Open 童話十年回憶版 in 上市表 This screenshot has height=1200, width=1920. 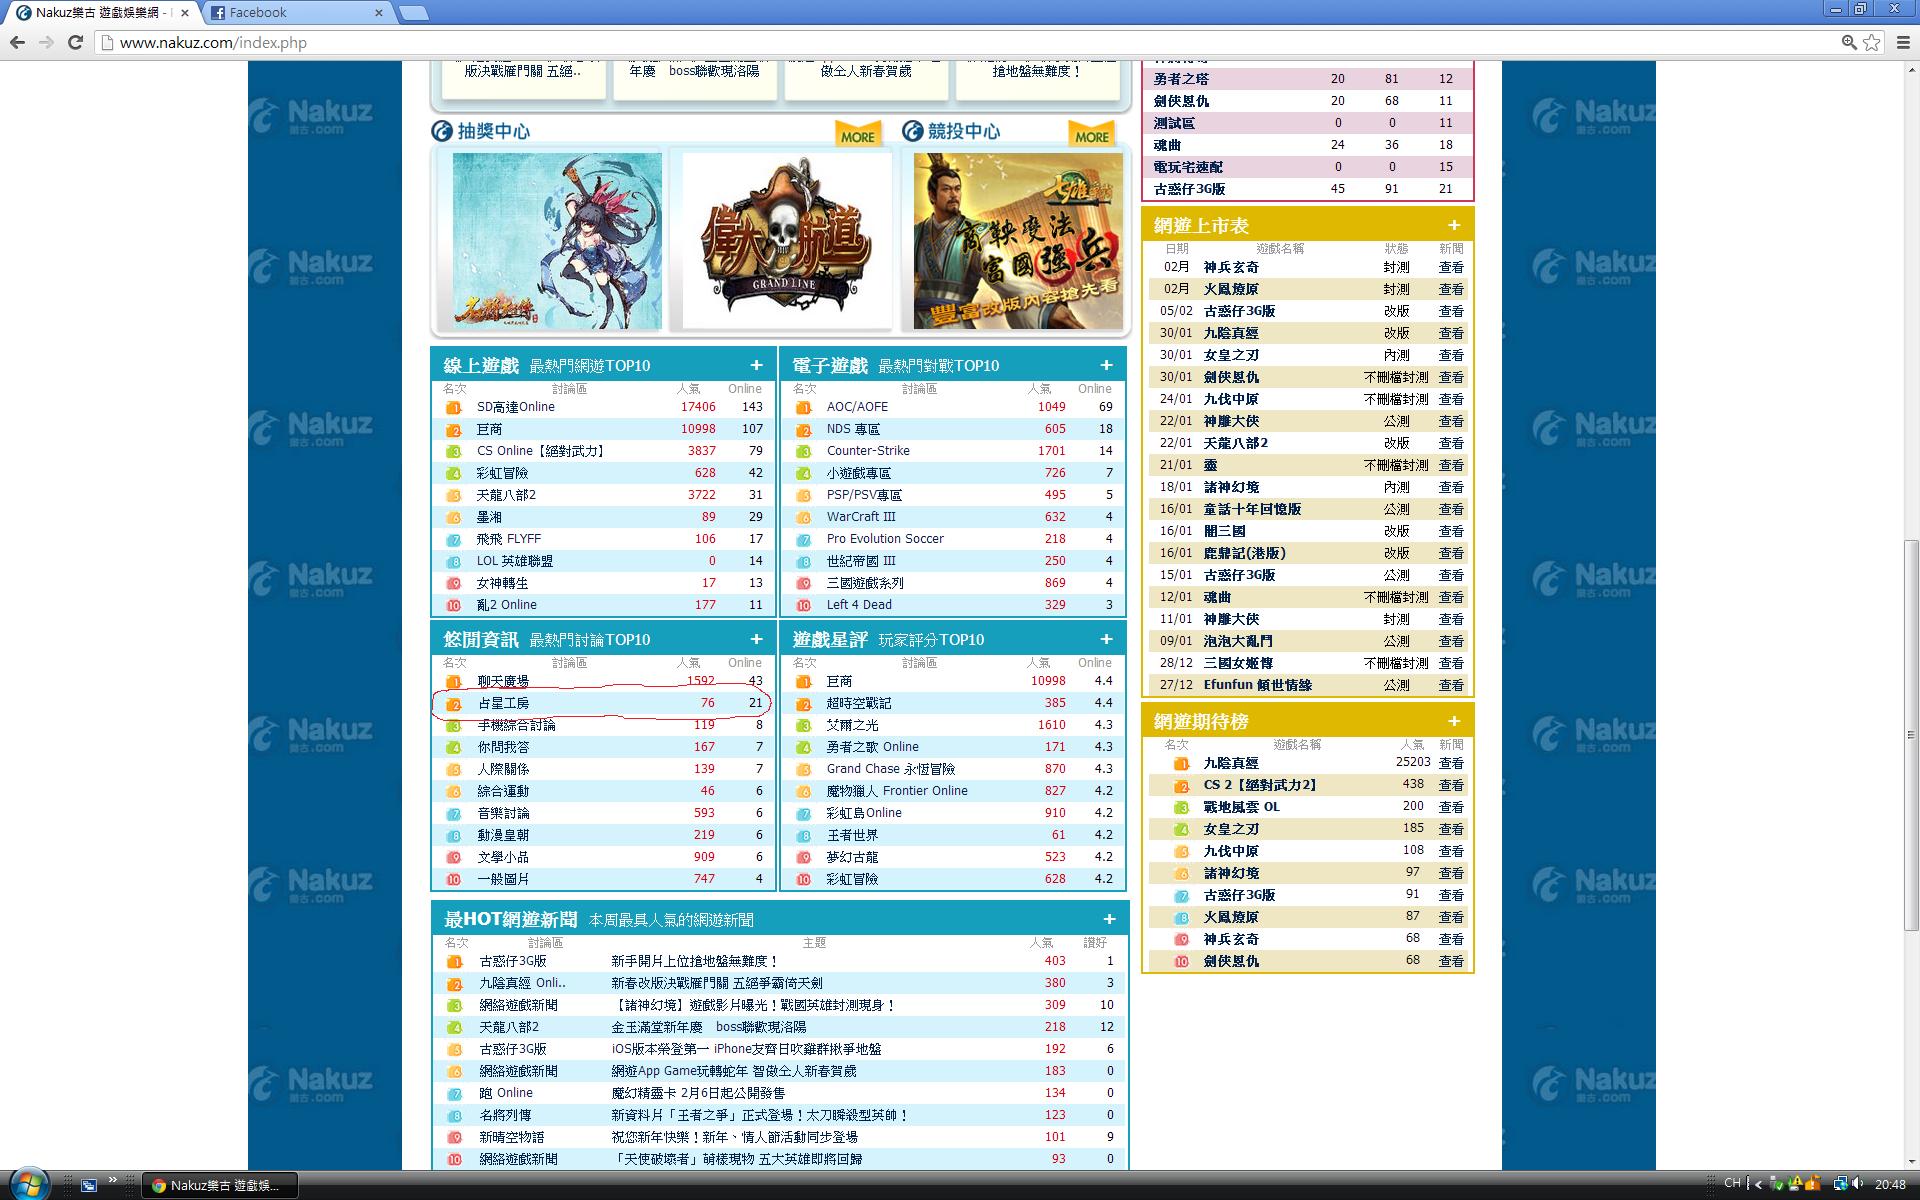(x=1252, y=509)
